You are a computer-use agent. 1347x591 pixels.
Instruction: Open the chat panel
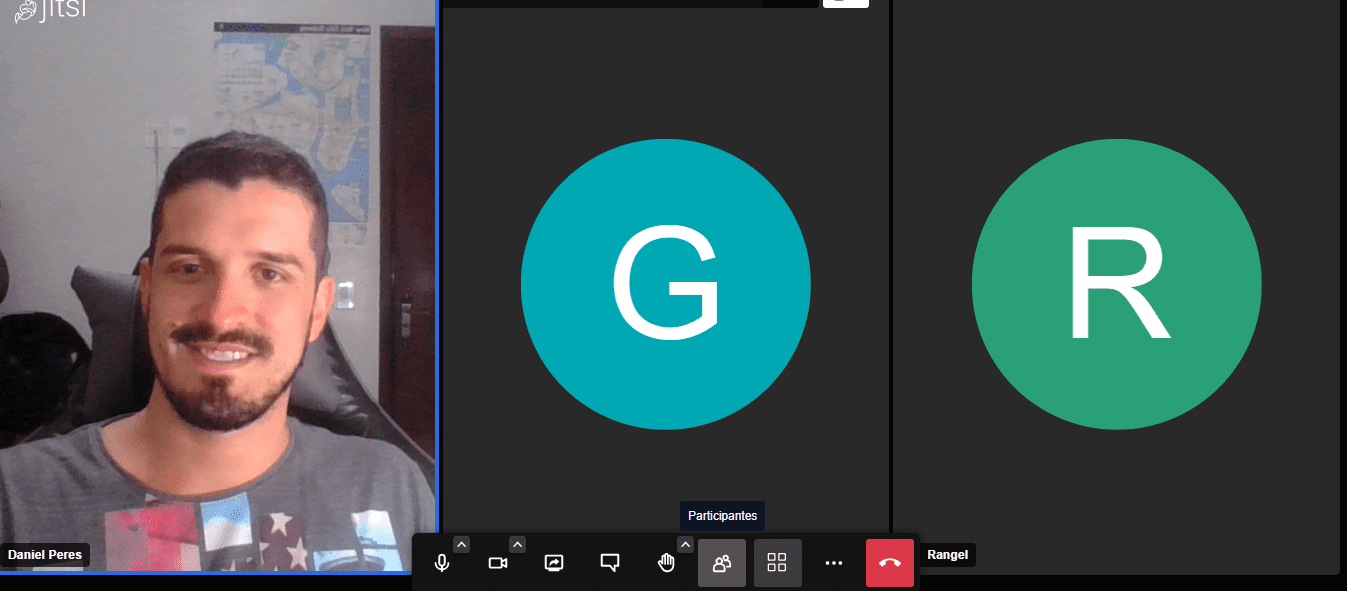(x=610, y=562)
